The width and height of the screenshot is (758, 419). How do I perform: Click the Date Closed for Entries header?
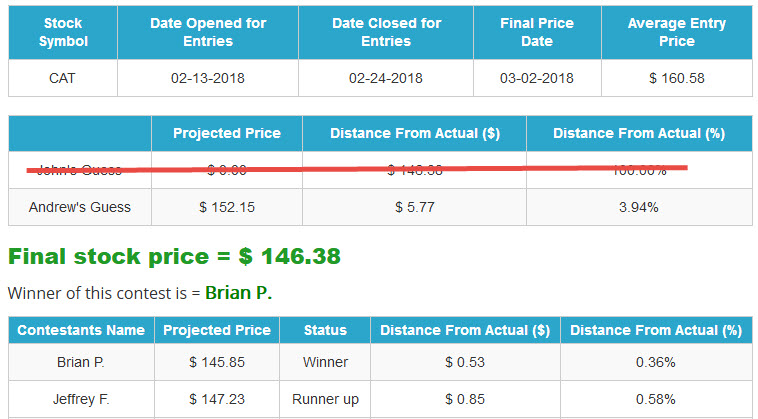pyautogui.click(x=386, y=32)
